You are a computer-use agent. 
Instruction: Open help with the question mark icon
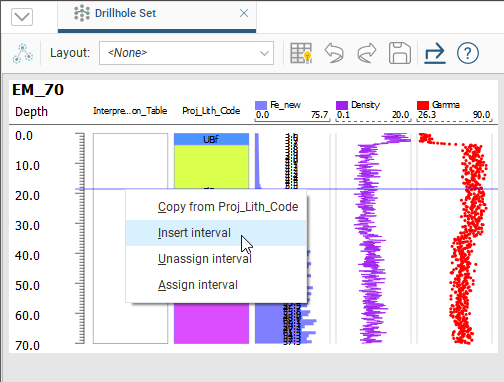tap(468, 53)
